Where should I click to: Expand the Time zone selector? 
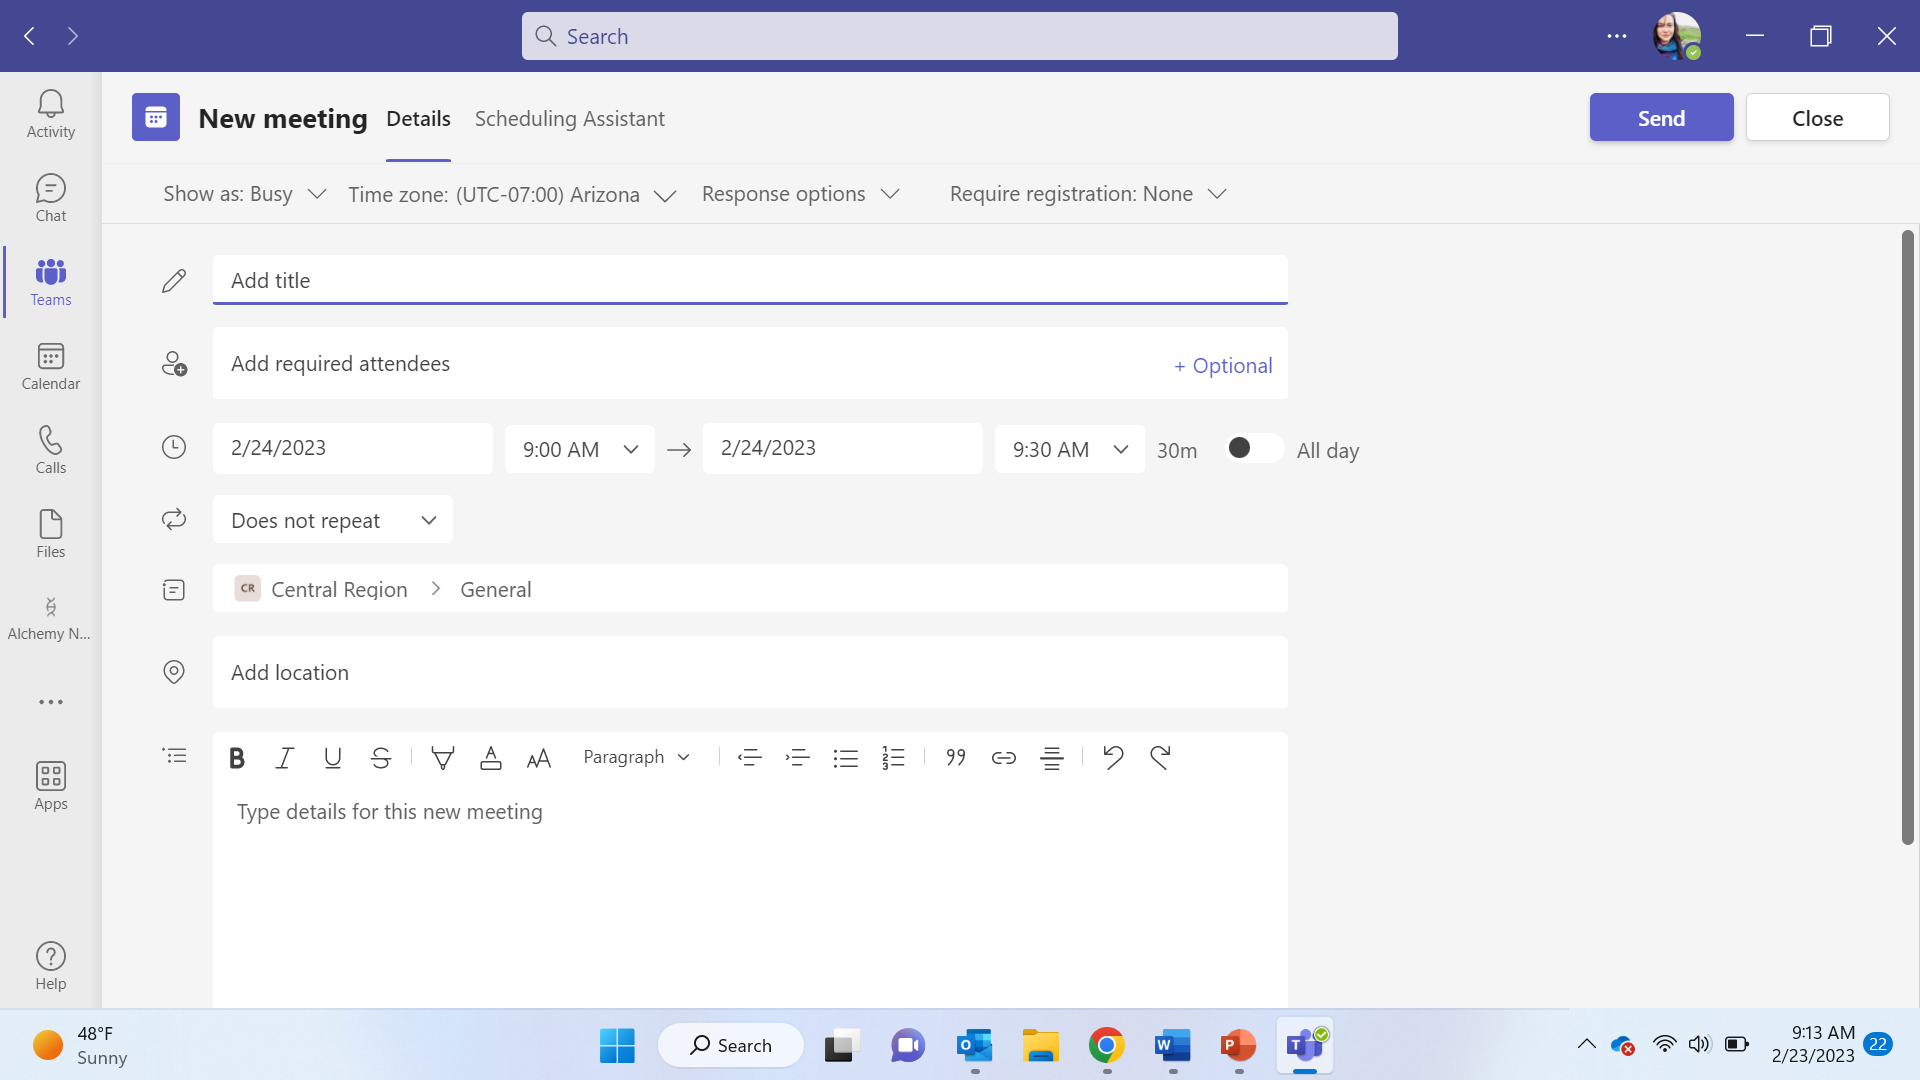tap(512, 194)
